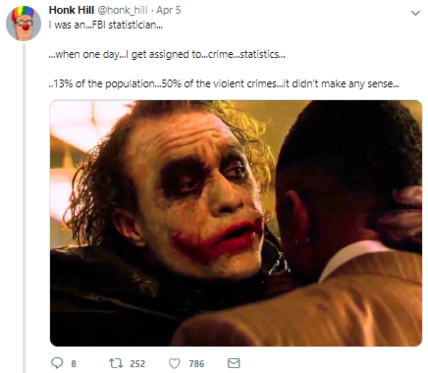View the 786 likes count
The height and width of the screenshot is (373, 428).
[x=196, y=363]
